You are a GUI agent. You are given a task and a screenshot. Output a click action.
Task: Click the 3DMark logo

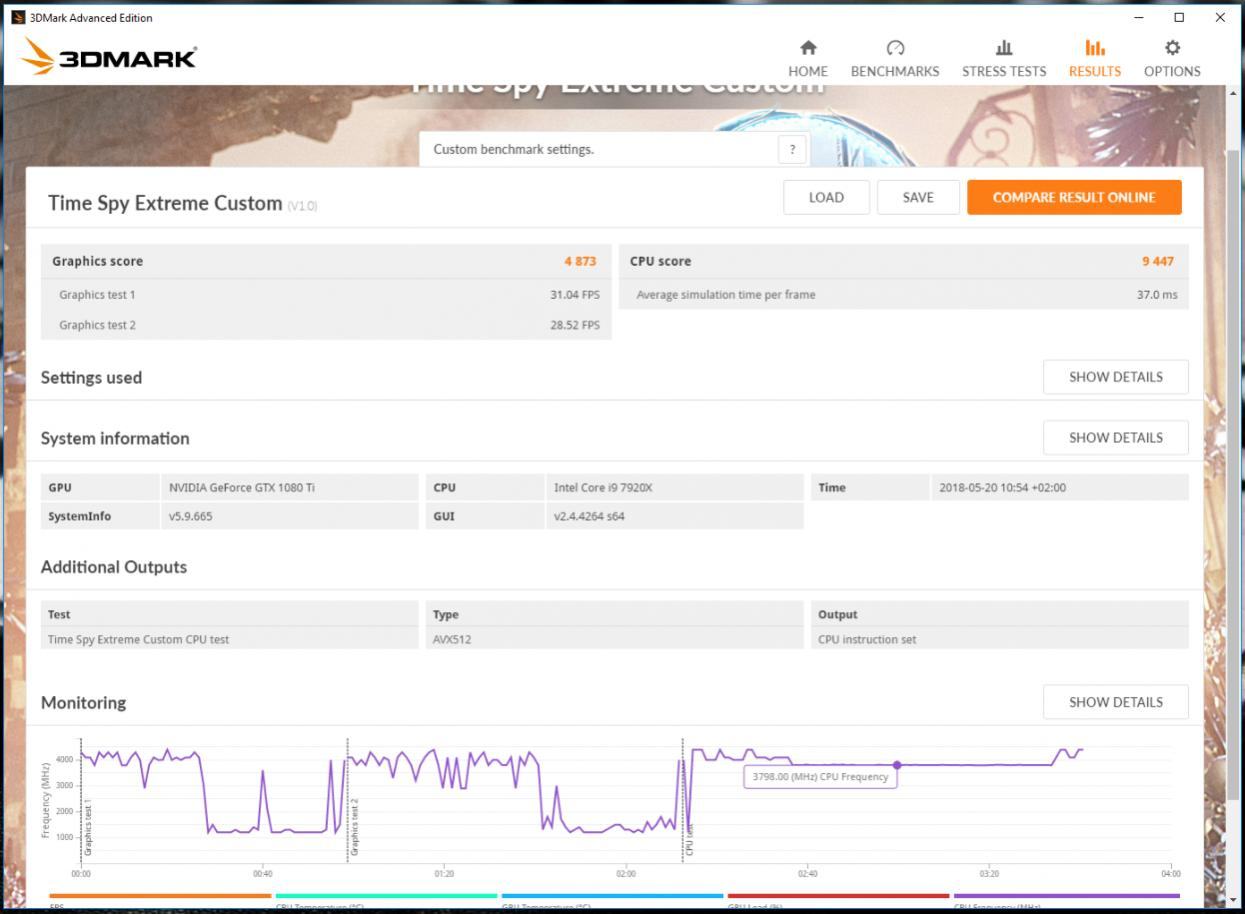[108, 57]
